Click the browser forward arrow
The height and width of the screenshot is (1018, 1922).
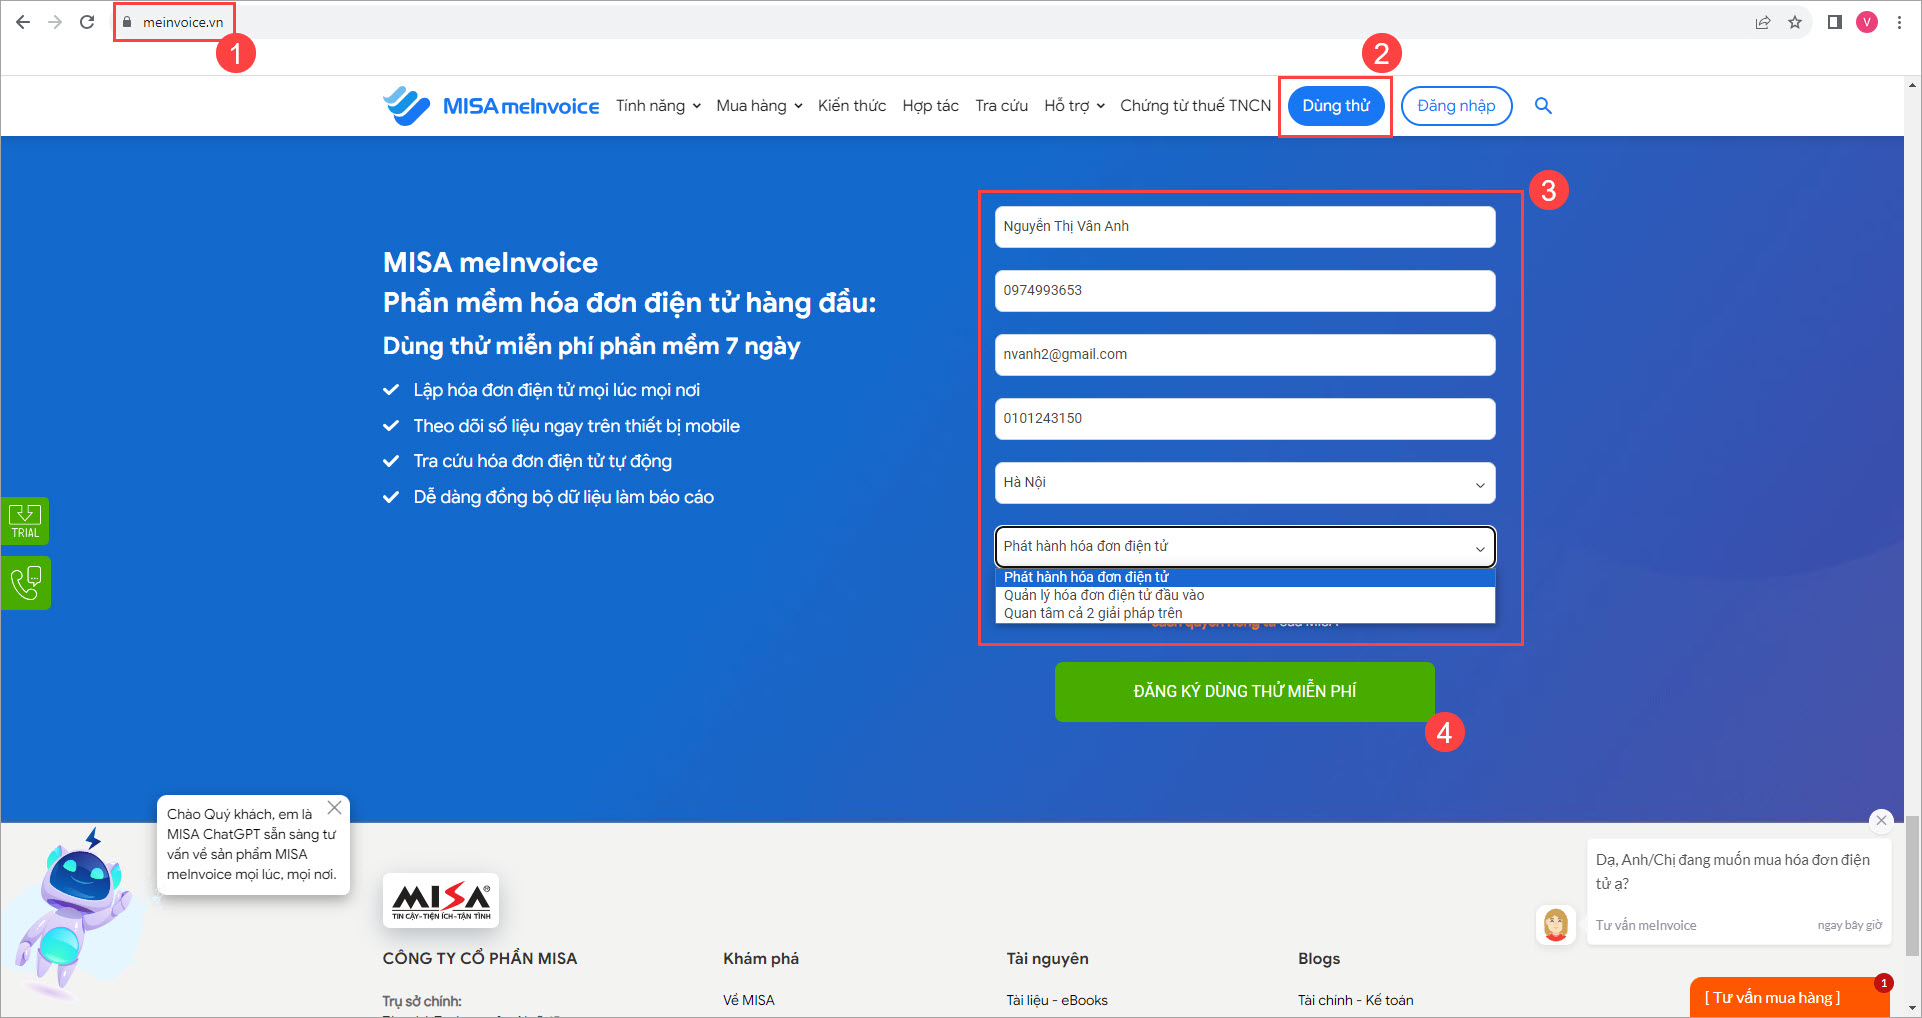[x=55, y=22]
